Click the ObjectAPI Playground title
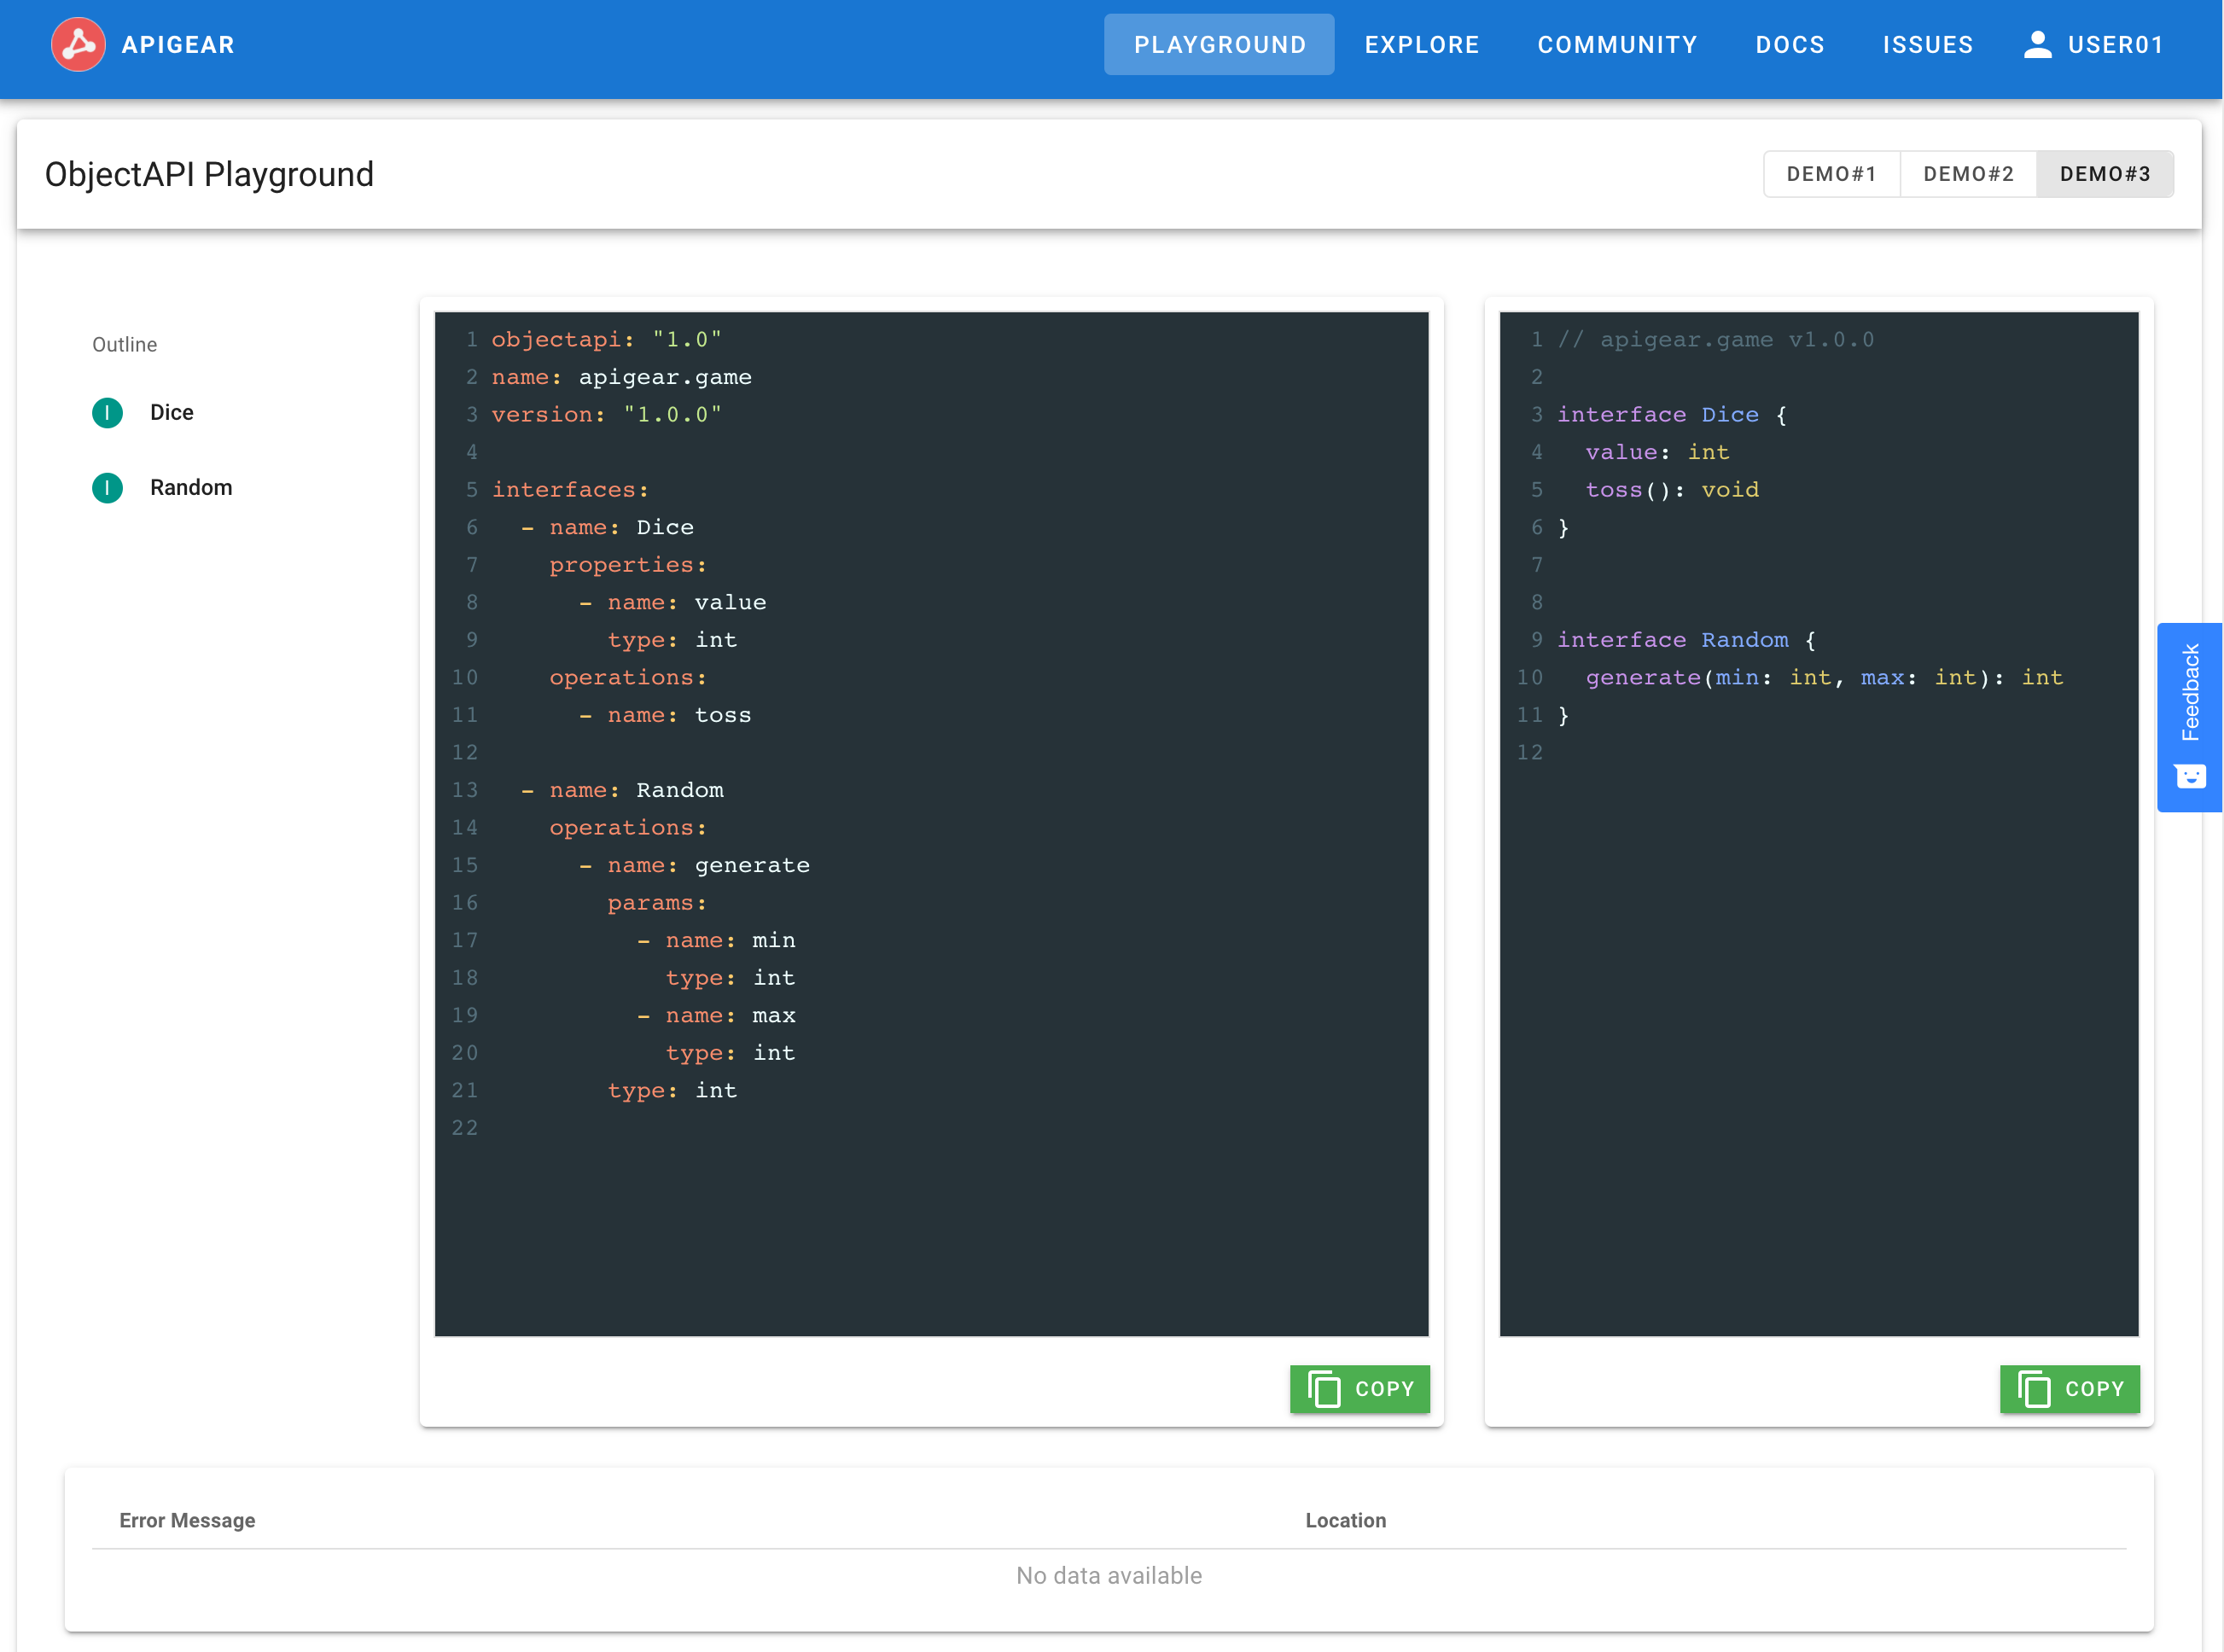This screenshot has height=1652, width=2224. [x=209, y=174]
